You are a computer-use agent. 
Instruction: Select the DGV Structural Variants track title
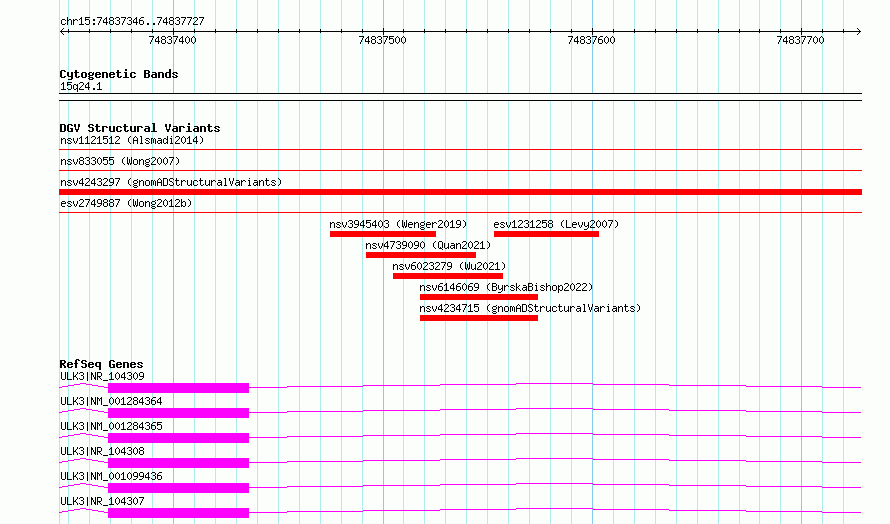coord(140,128)
